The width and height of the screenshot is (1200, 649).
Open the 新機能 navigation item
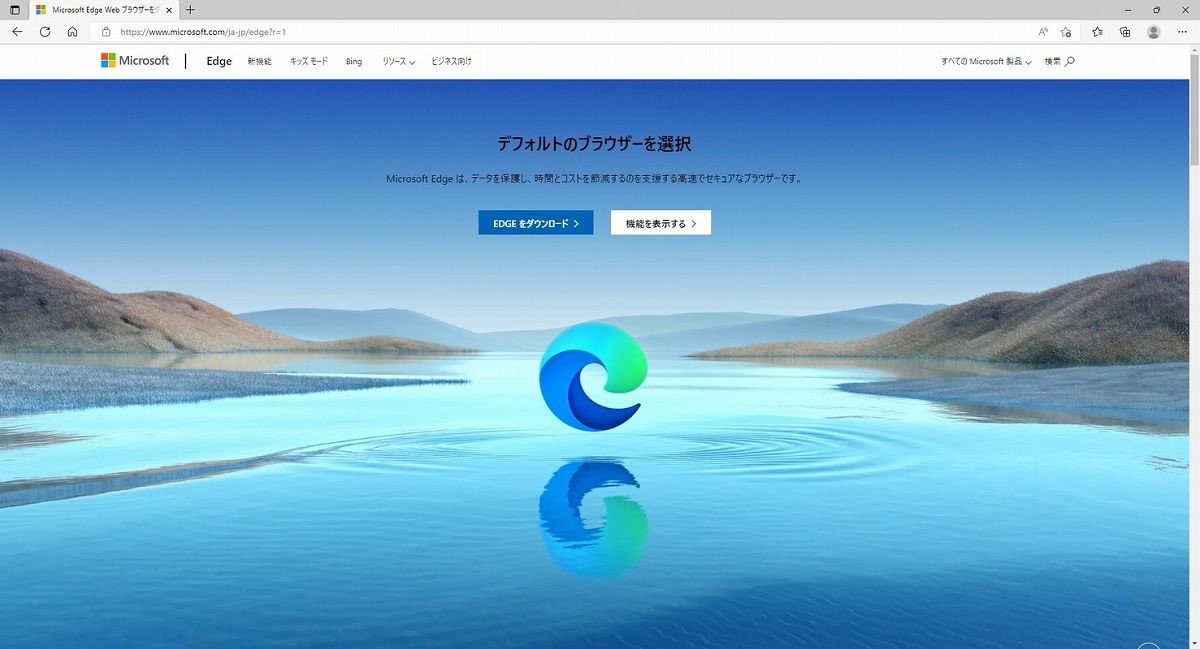tap(259, 61)
